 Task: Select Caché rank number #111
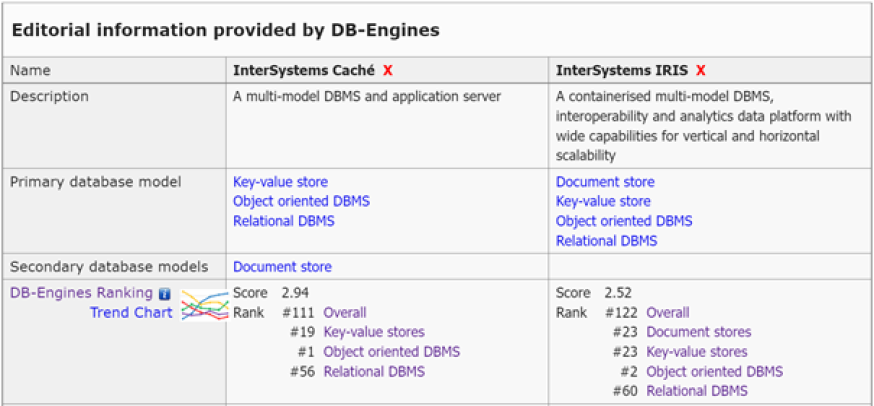tap(298, 312)
